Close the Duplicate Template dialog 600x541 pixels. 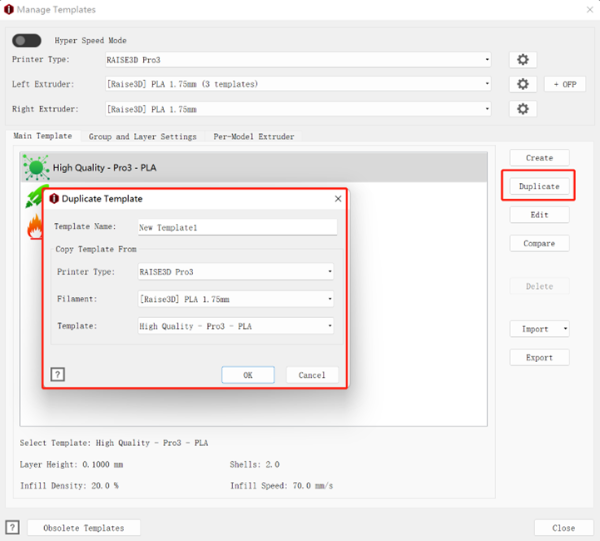(337, 199)
